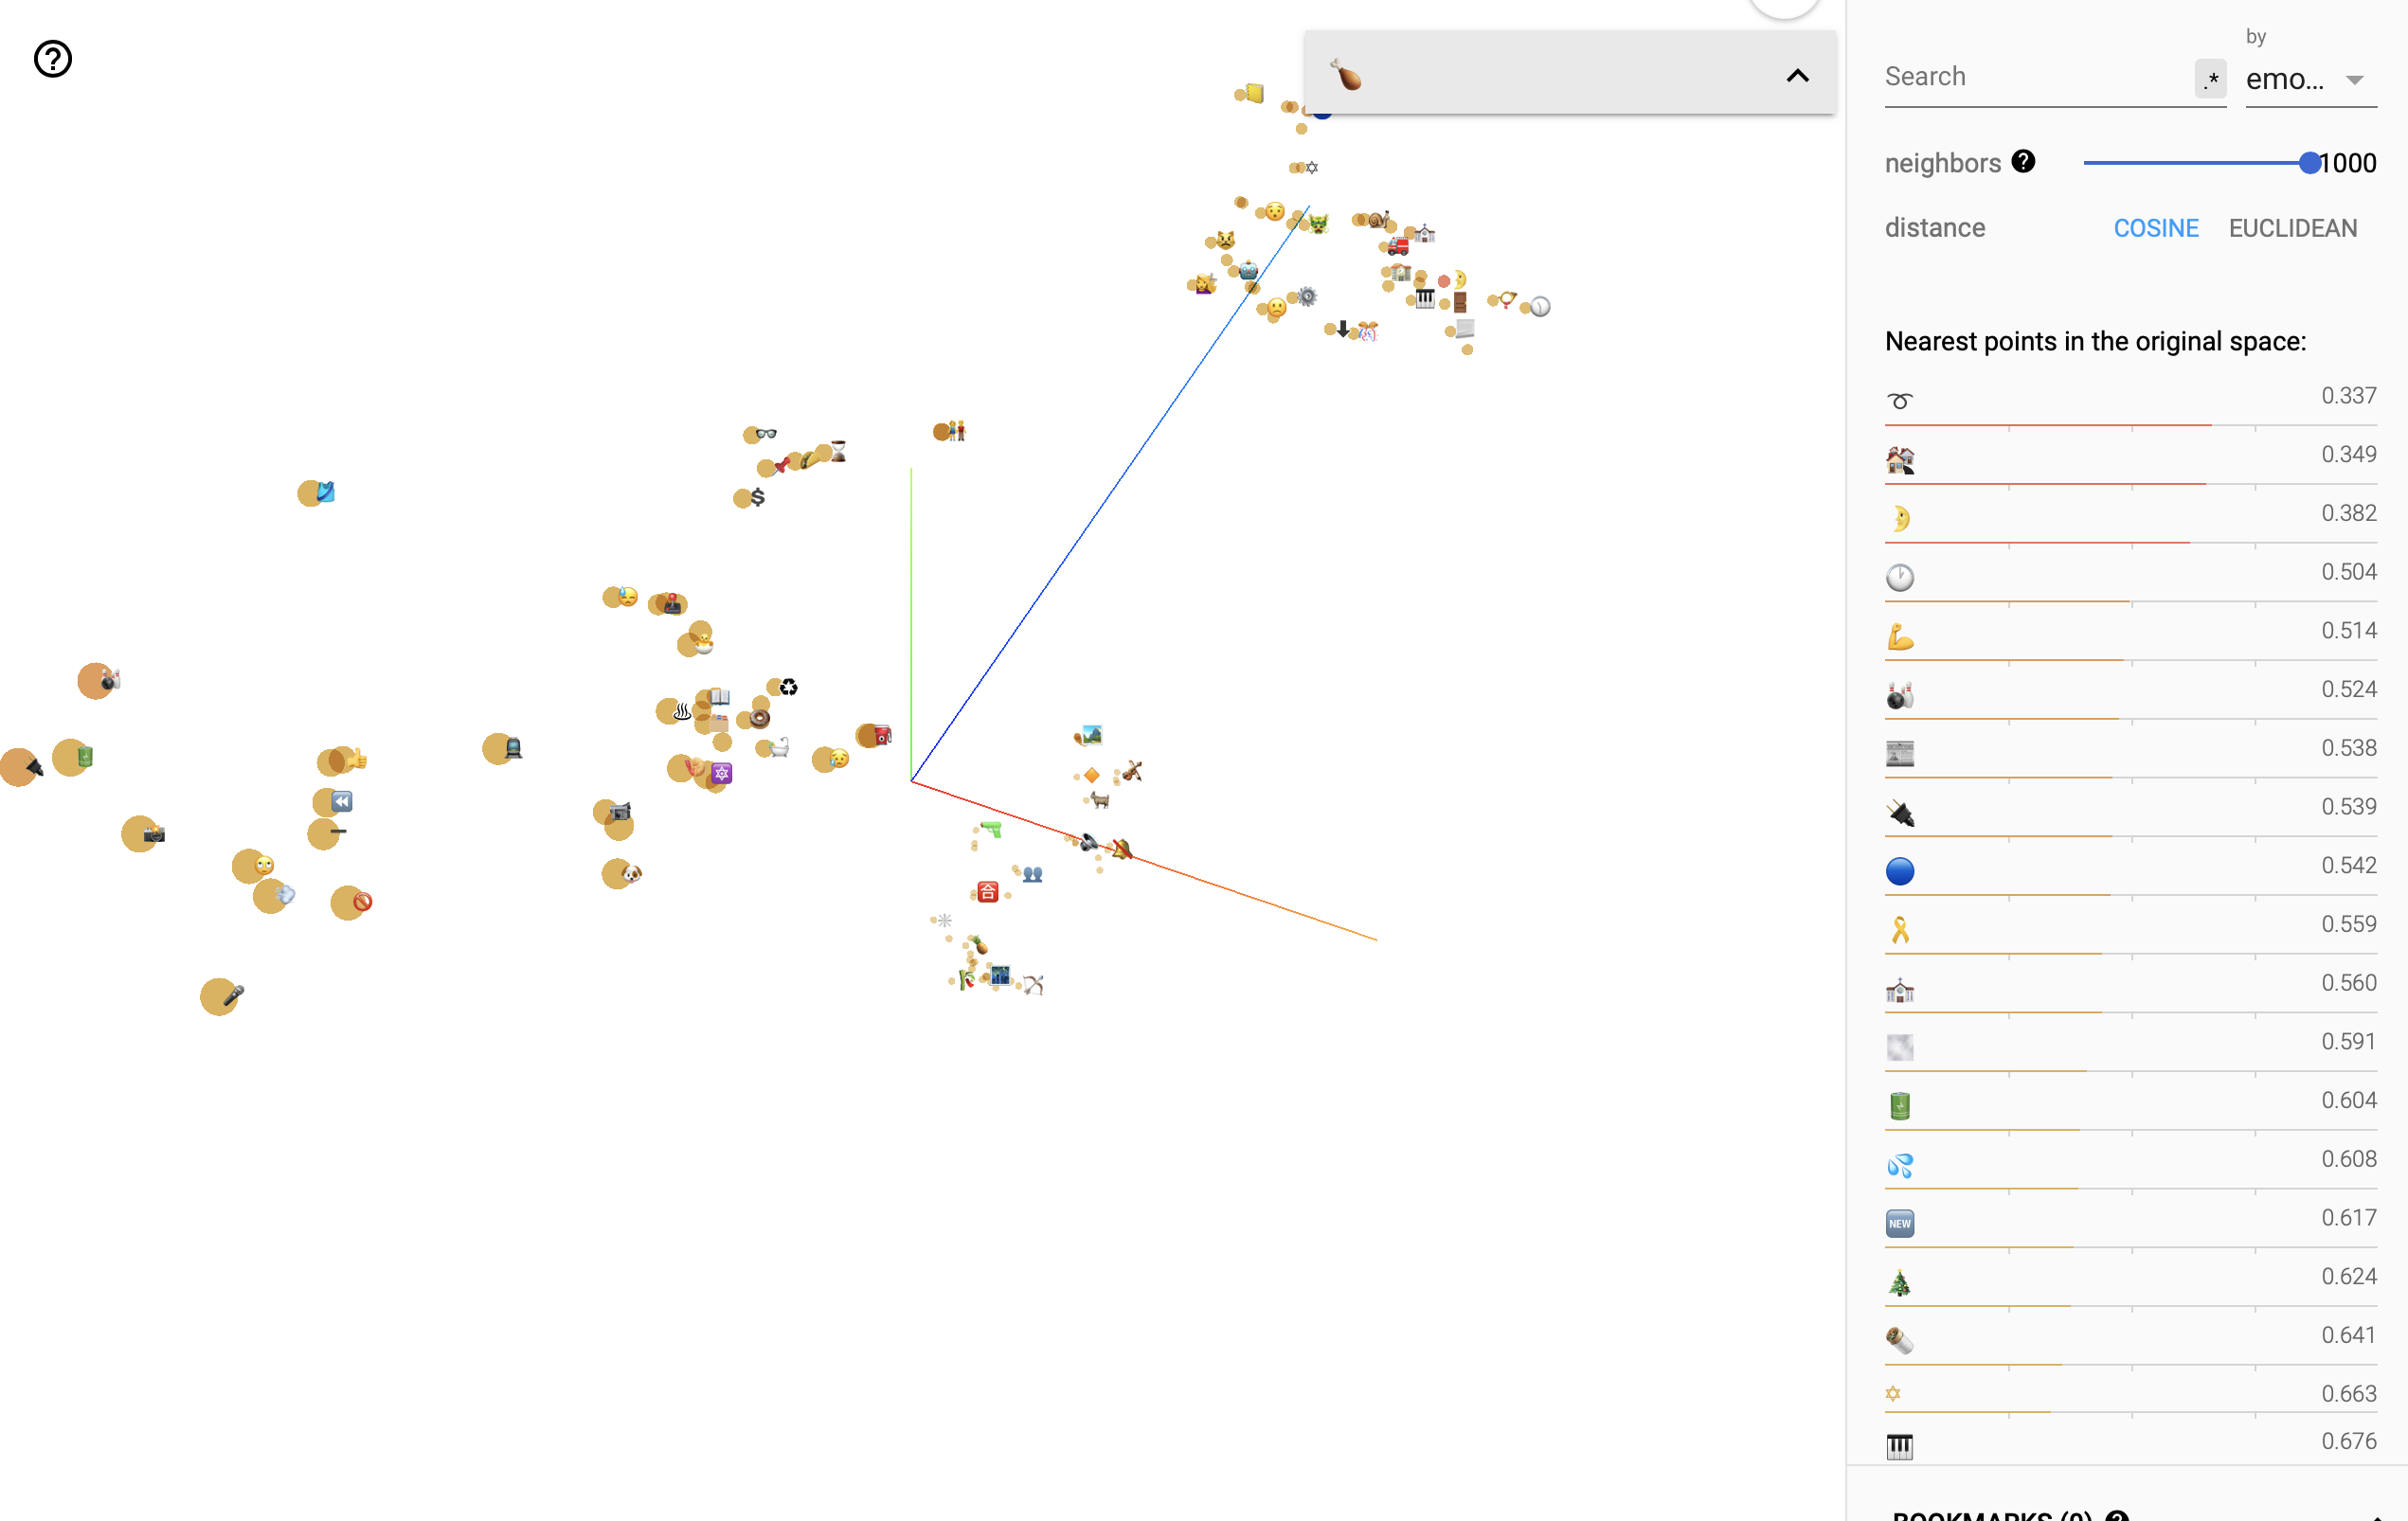Select EUCLIDEAN distance metric
2408x1521 pixels.
coord(2292,228)
